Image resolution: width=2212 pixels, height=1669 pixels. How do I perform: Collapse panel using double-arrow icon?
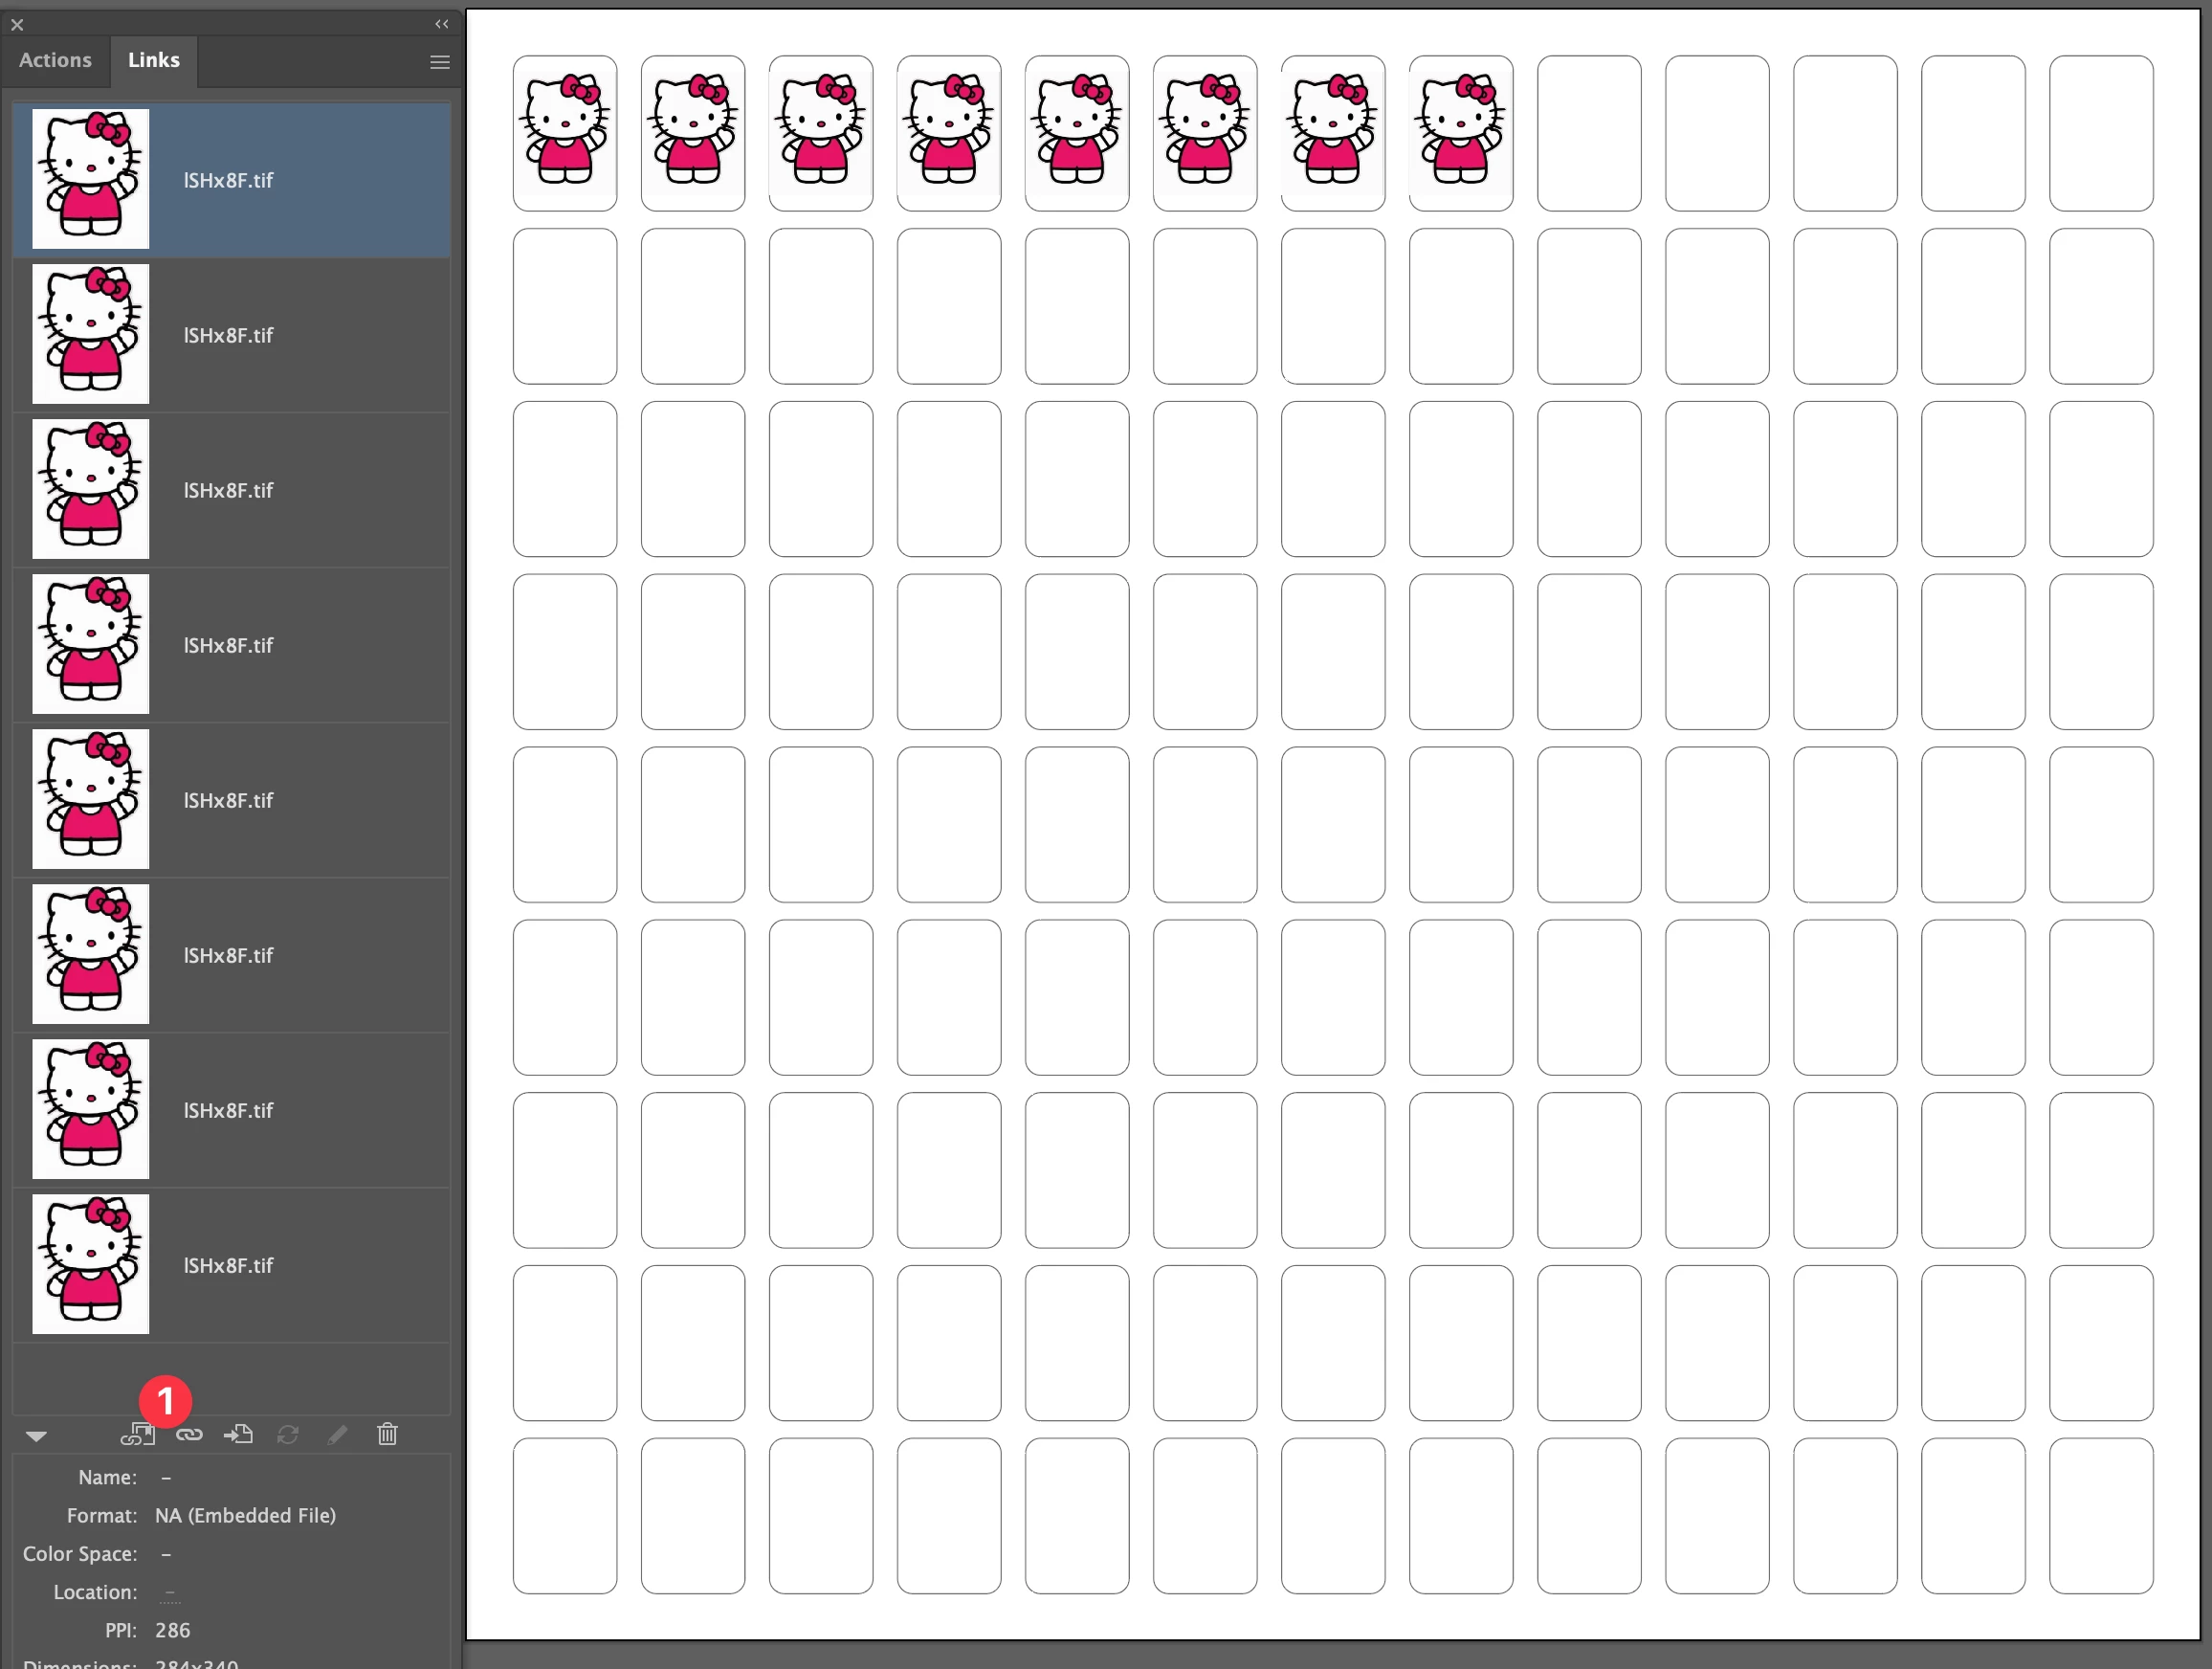[x=441, y=24]
